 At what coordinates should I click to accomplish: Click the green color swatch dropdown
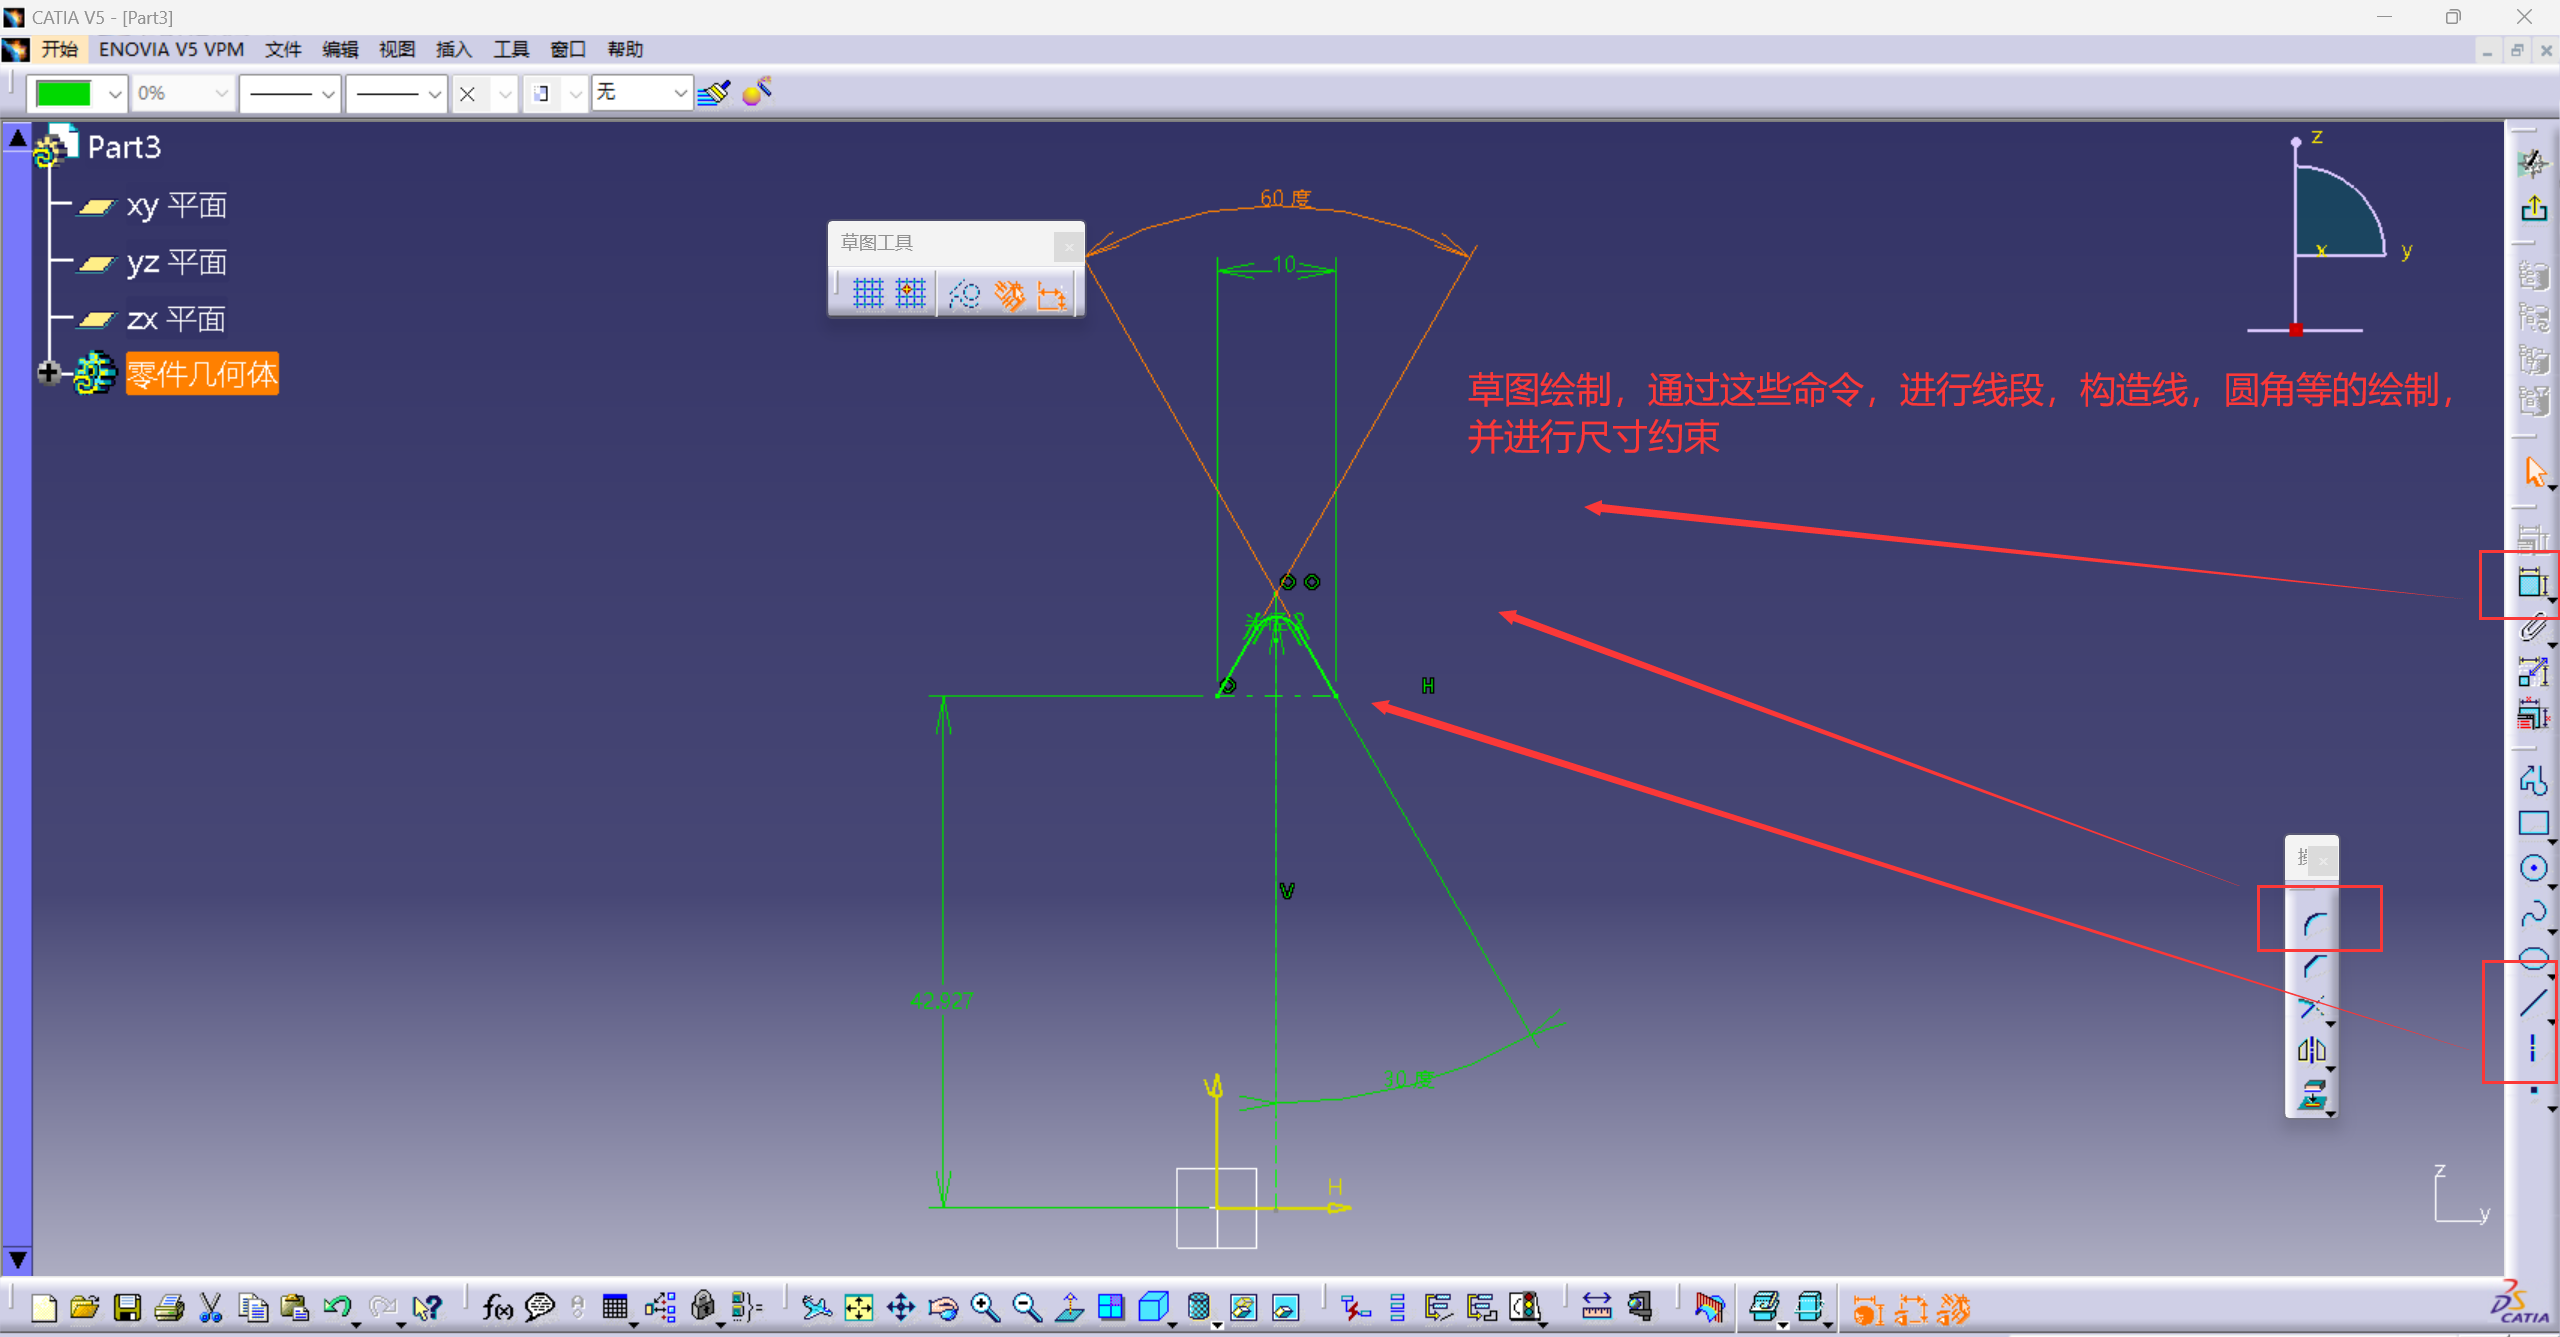pos(114,94)
